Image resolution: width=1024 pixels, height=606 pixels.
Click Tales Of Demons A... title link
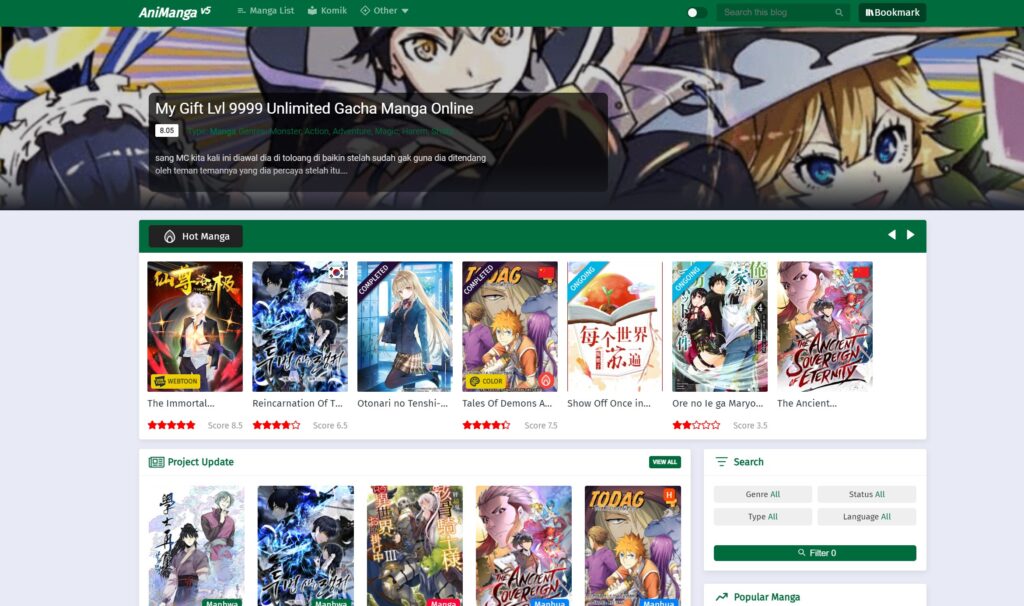[x=507, y=404]
